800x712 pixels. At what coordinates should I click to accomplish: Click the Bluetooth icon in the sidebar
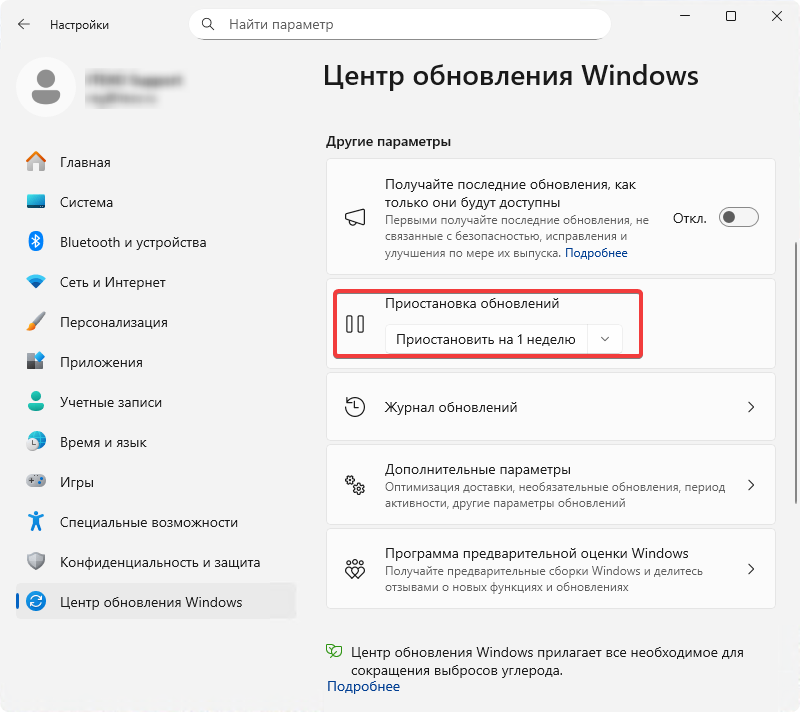pyautogui.click(x=34, y=242)
